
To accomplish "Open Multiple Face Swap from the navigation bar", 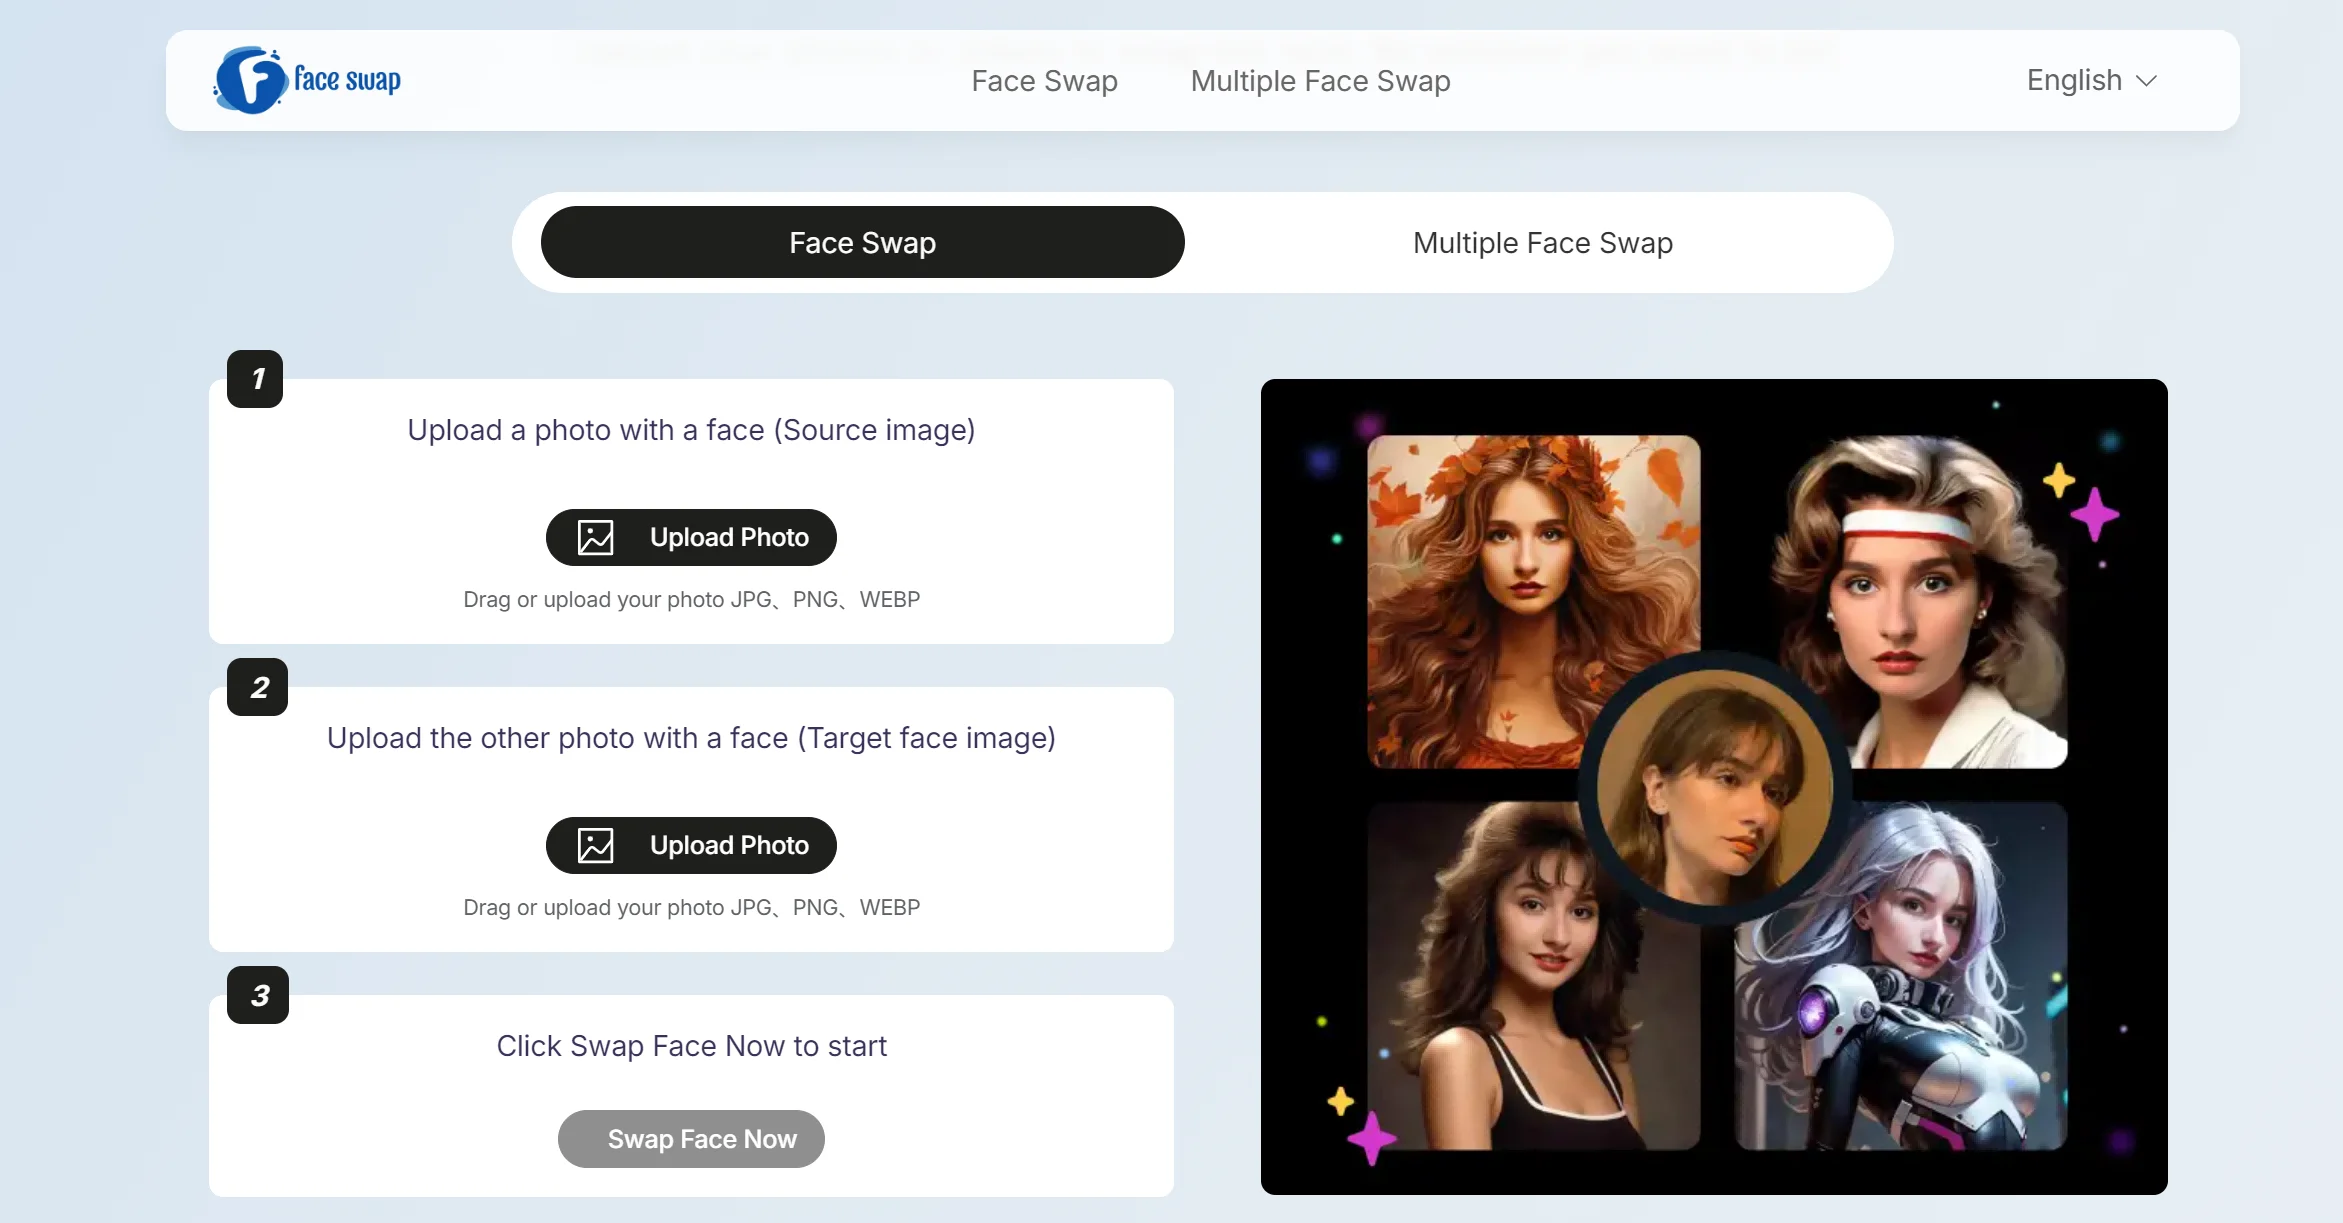I will (x=1321, y=81).
